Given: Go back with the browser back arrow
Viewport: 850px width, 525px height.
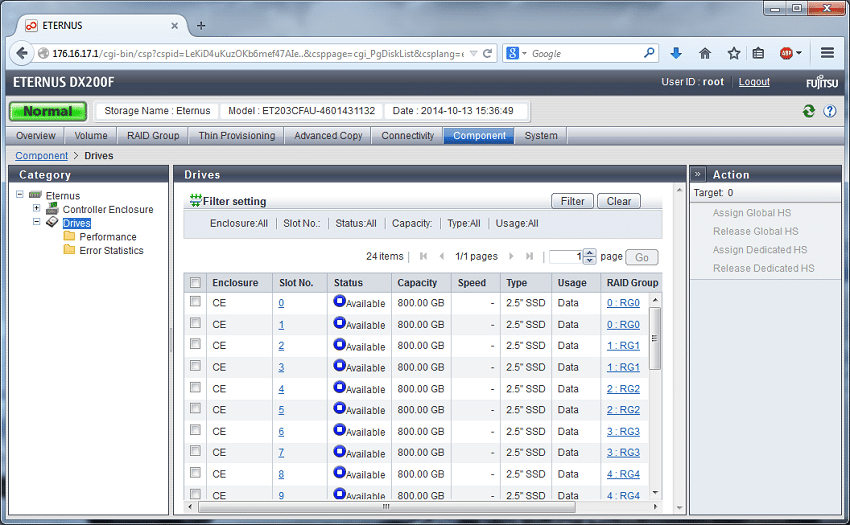Looking at the screenshot, I should 22,53.
